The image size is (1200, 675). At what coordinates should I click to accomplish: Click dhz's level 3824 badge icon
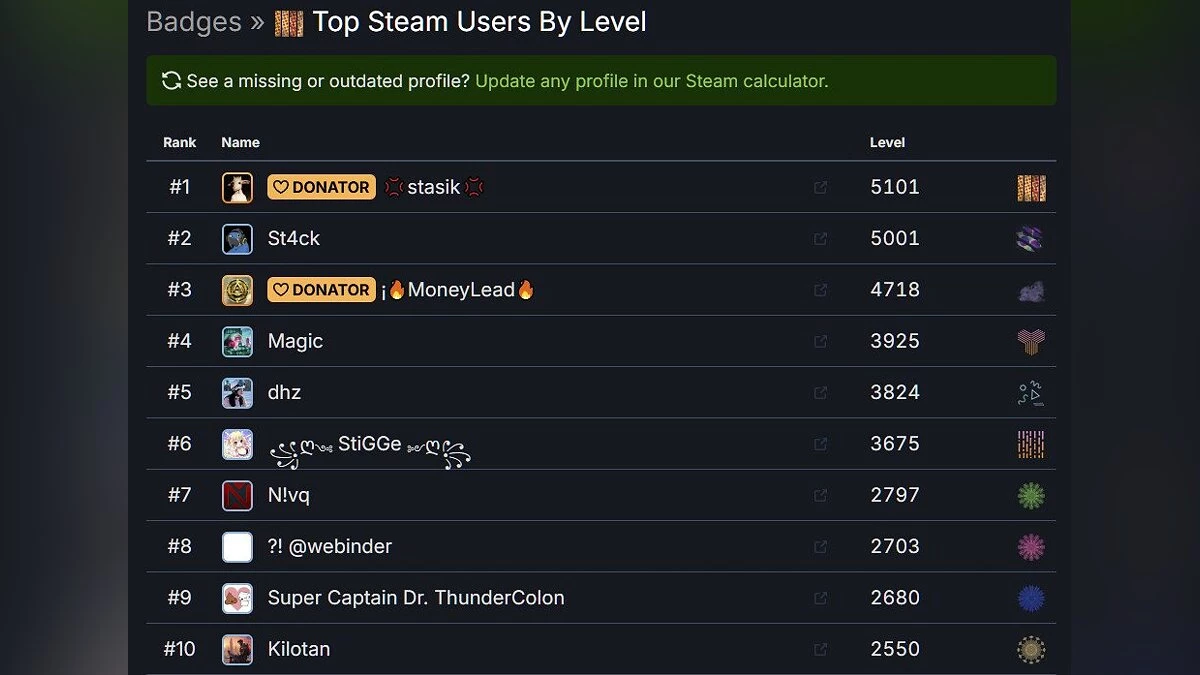[x=1031, y=393]
